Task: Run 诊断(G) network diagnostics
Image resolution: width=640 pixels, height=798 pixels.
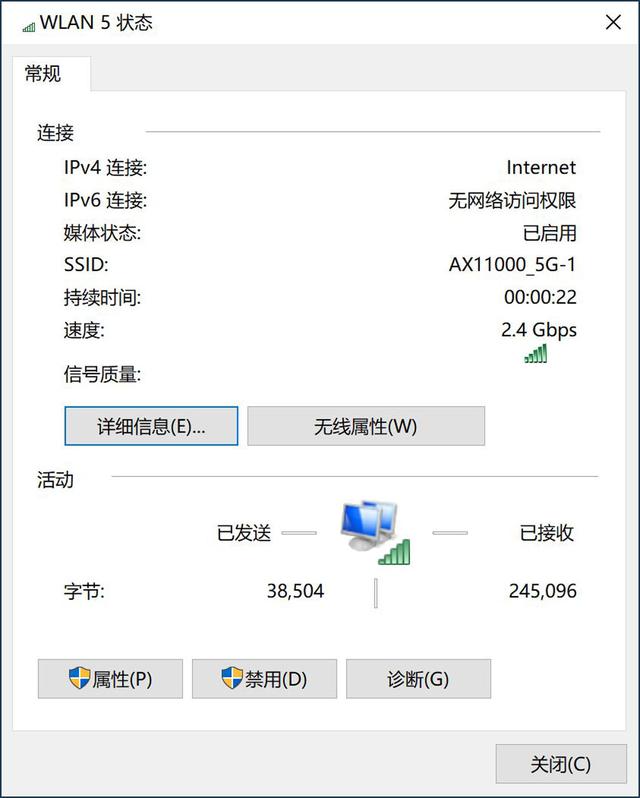Action: (x=418, y=679)
